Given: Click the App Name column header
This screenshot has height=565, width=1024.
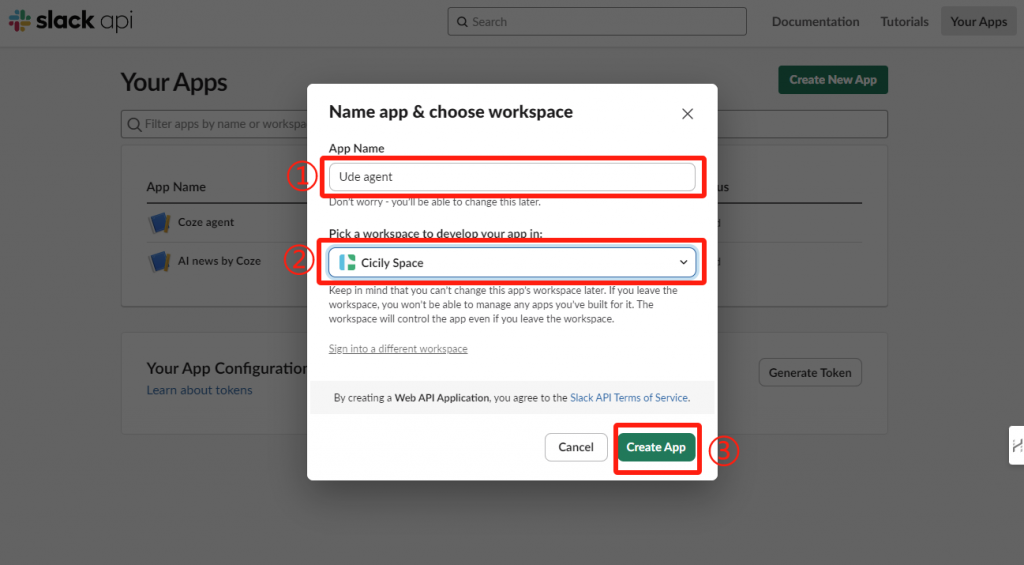Looking at the screenshot, I should pos(176,187).
